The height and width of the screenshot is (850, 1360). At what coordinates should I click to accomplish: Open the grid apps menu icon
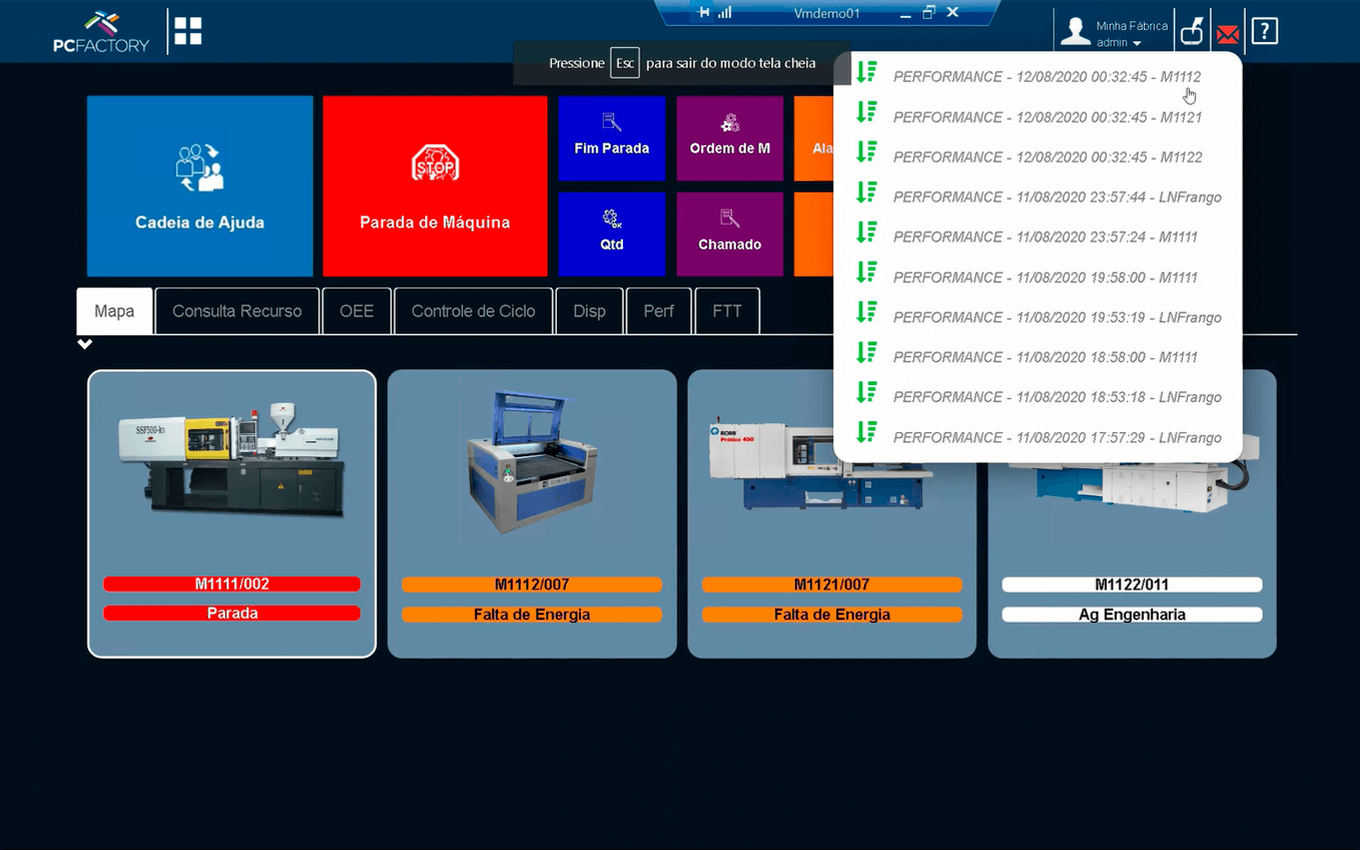[188, 31]
